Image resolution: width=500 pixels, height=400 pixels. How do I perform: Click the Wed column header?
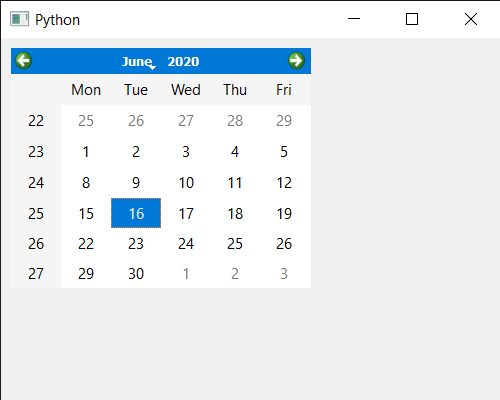pyautogui.click(x=186, y=90)
